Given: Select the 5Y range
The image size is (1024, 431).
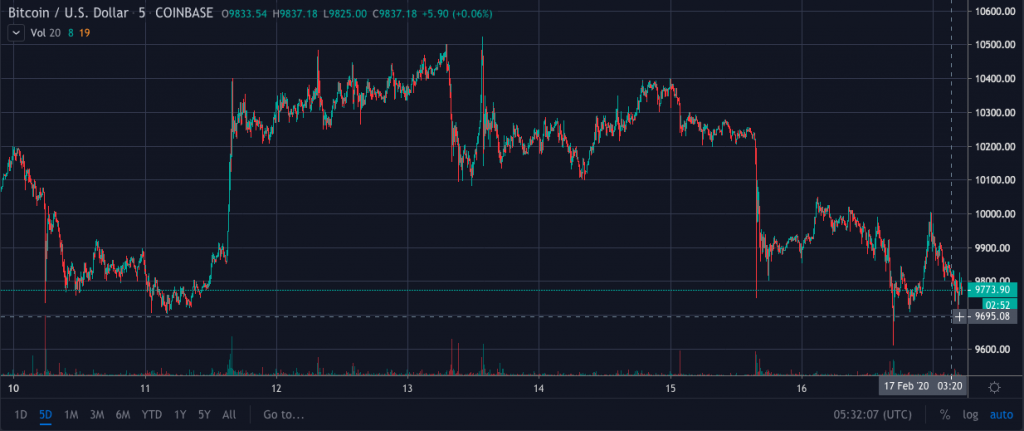Looking at the screenshot, I should pos(204,414).
